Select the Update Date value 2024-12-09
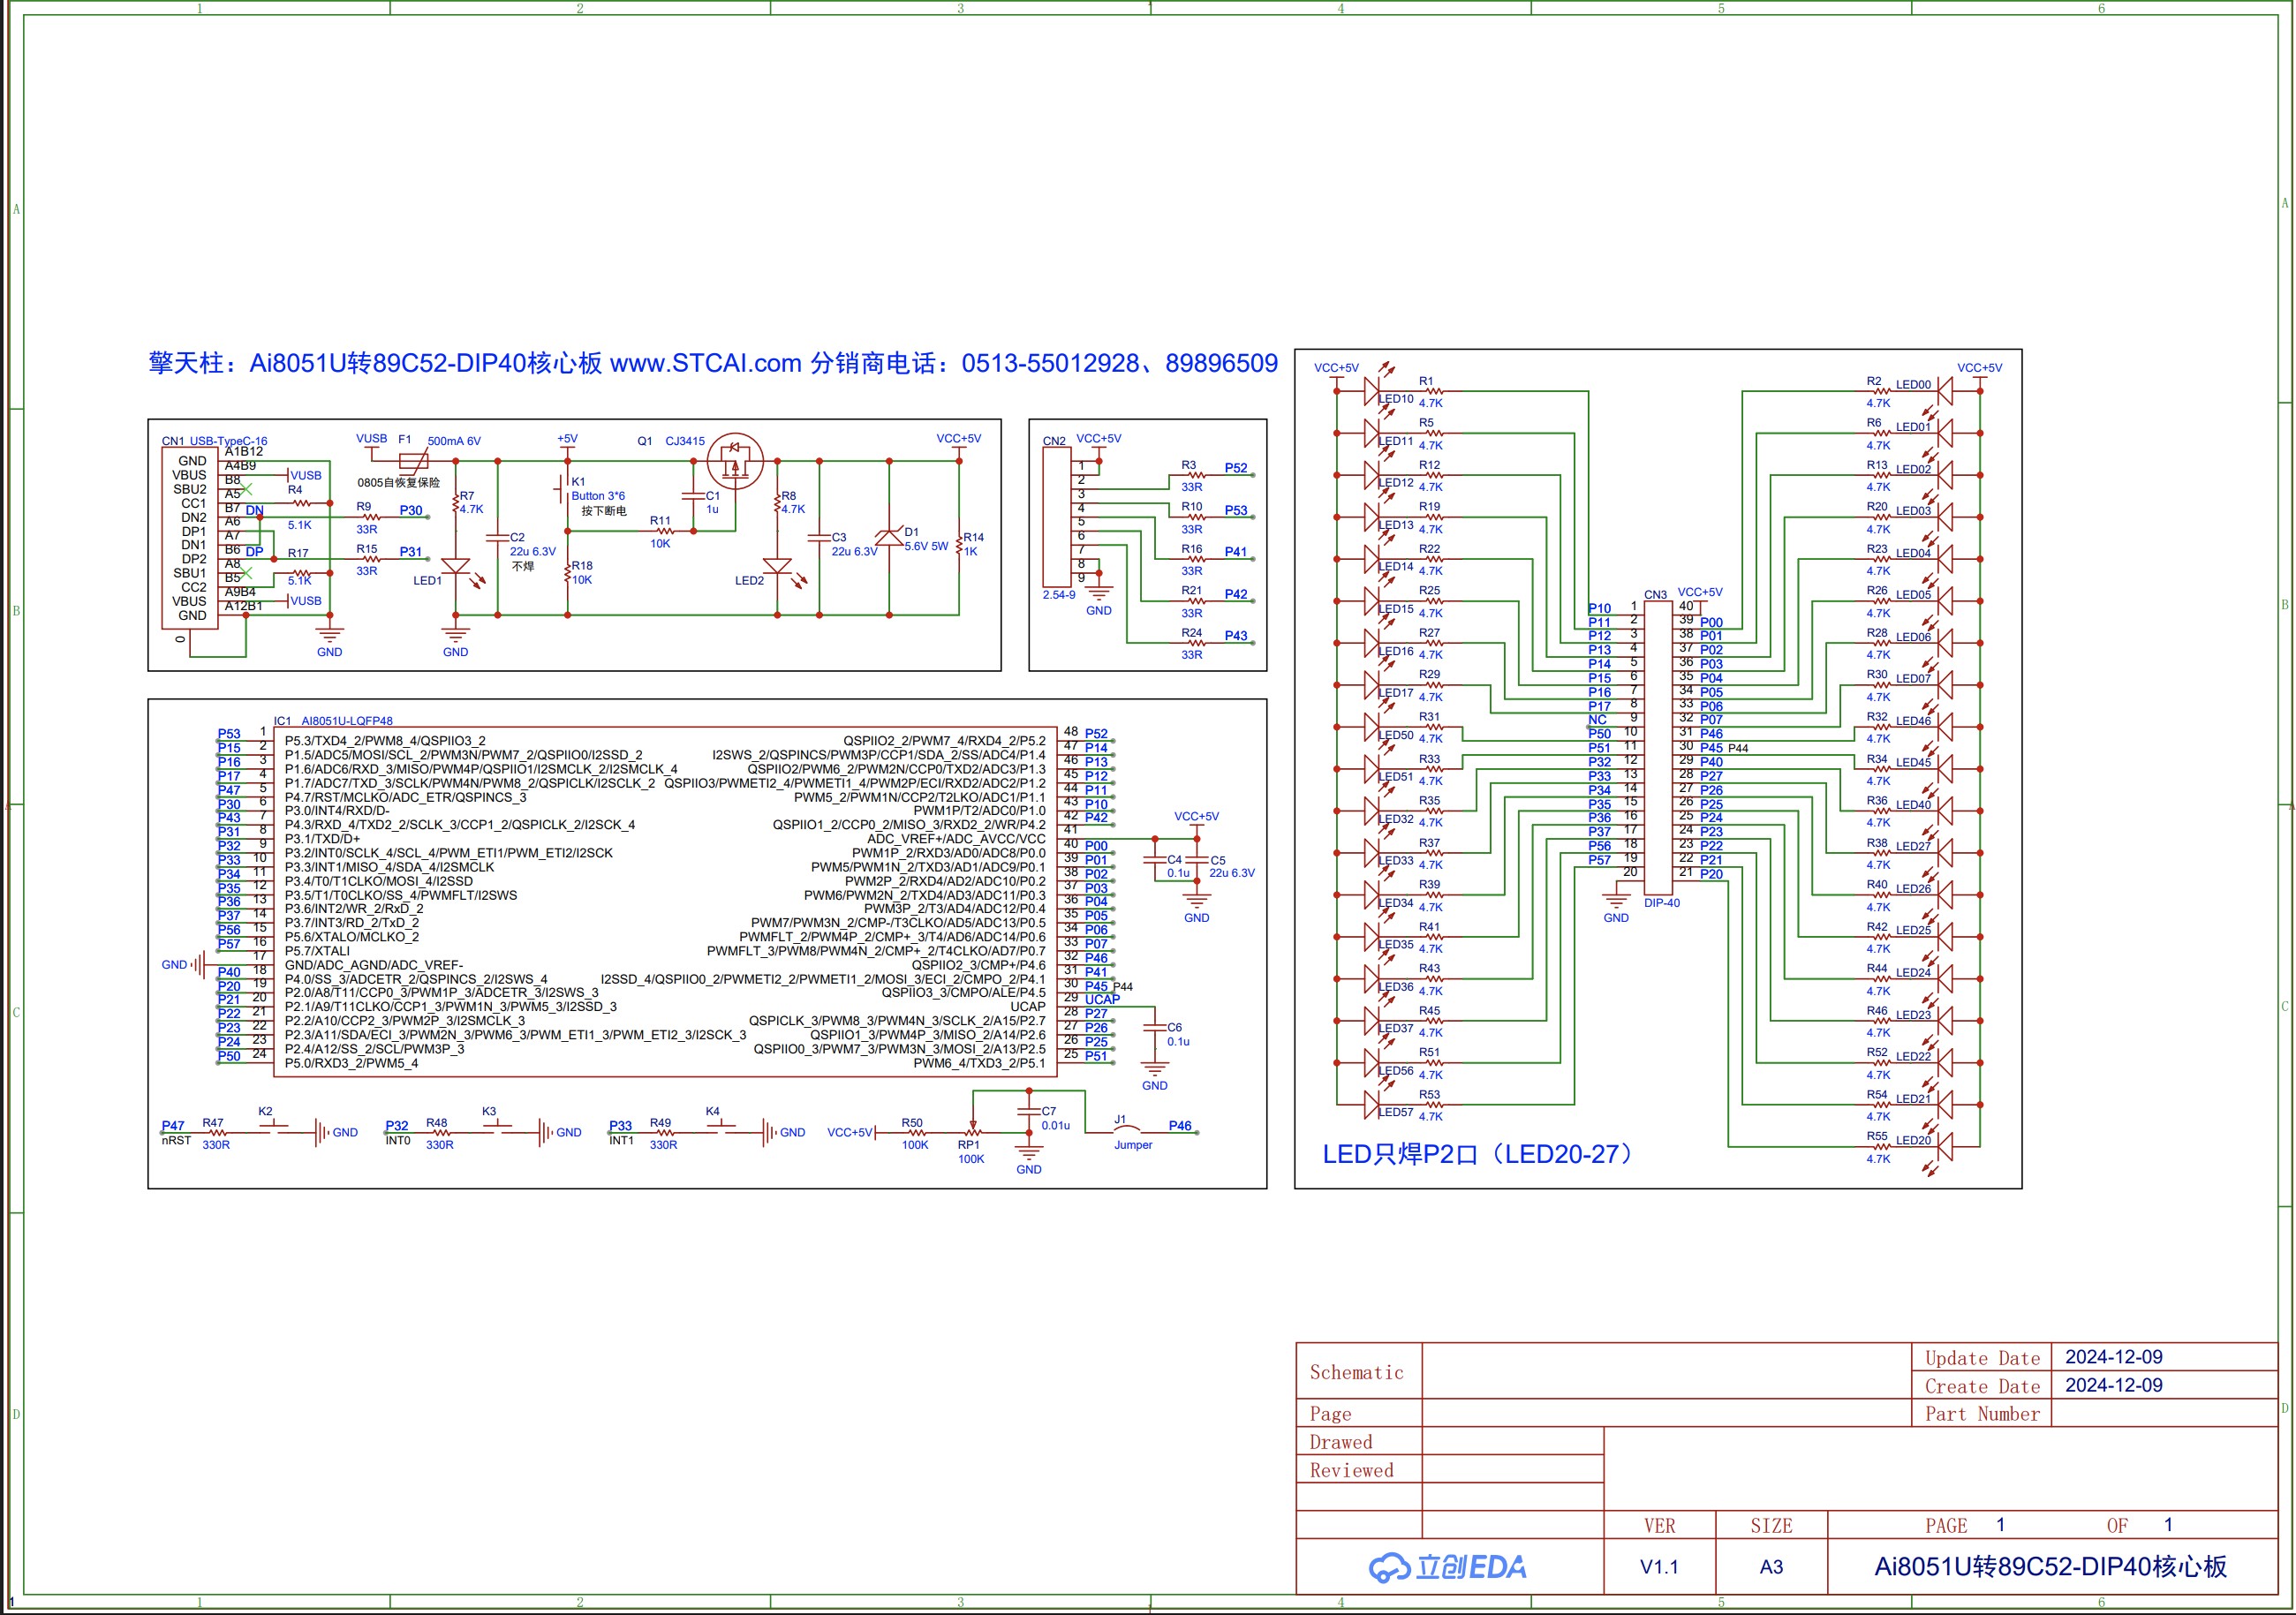The image size is (2296, 1615). [2113, 1357]
